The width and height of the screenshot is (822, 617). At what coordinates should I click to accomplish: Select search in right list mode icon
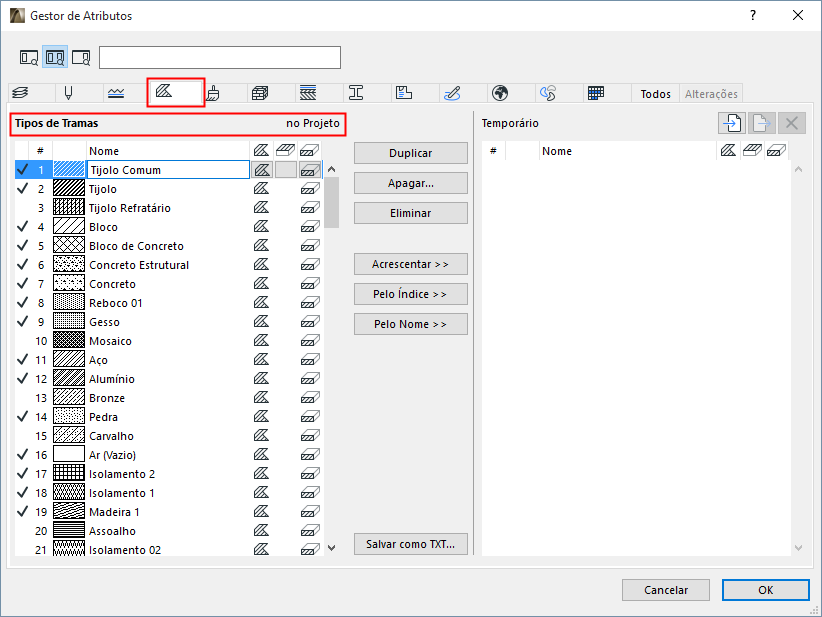(x=81, y=57)
